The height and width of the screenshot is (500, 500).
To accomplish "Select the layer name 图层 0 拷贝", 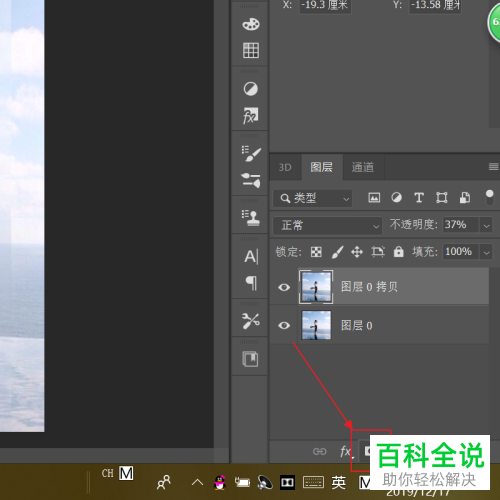I will click(x=369, y=287).
